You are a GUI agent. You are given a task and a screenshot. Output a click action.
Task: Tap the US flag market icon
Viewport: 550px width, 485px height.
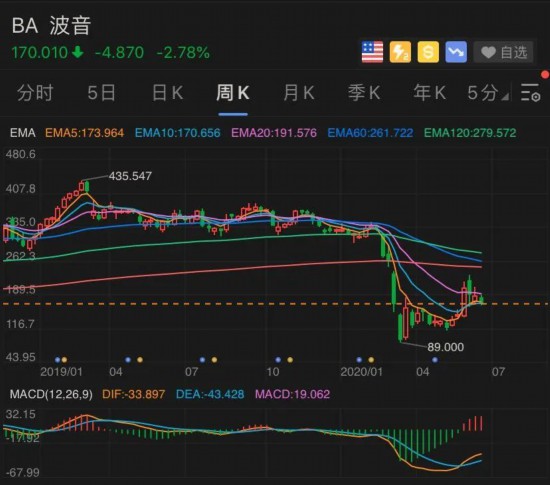[372, 52]
